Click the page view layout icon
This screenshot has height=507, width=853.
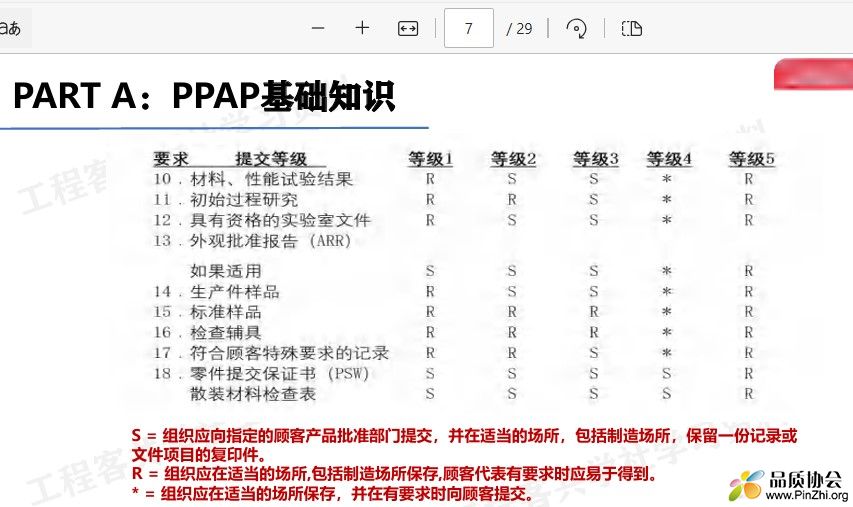[x=632, y=28]
